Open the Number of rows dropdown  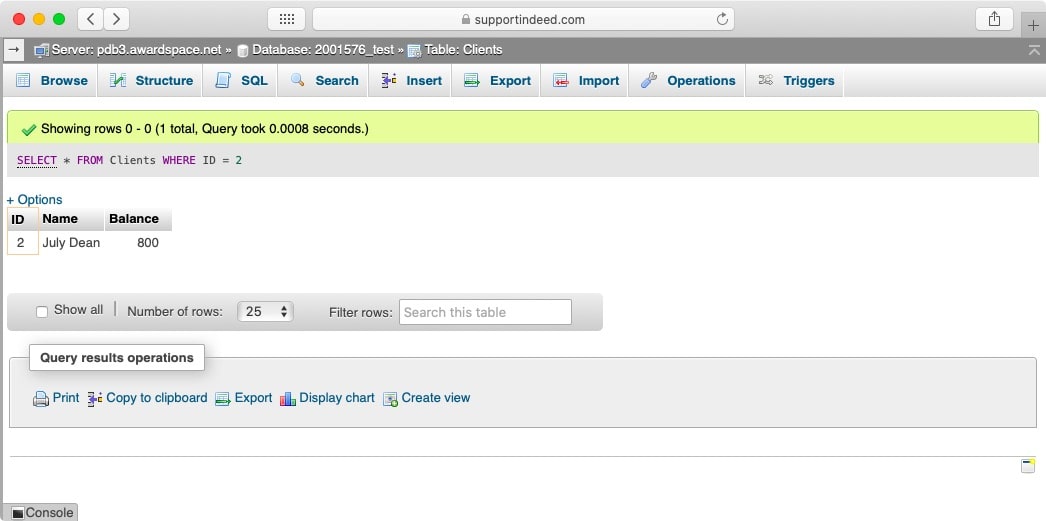click(x=265, y=312)
